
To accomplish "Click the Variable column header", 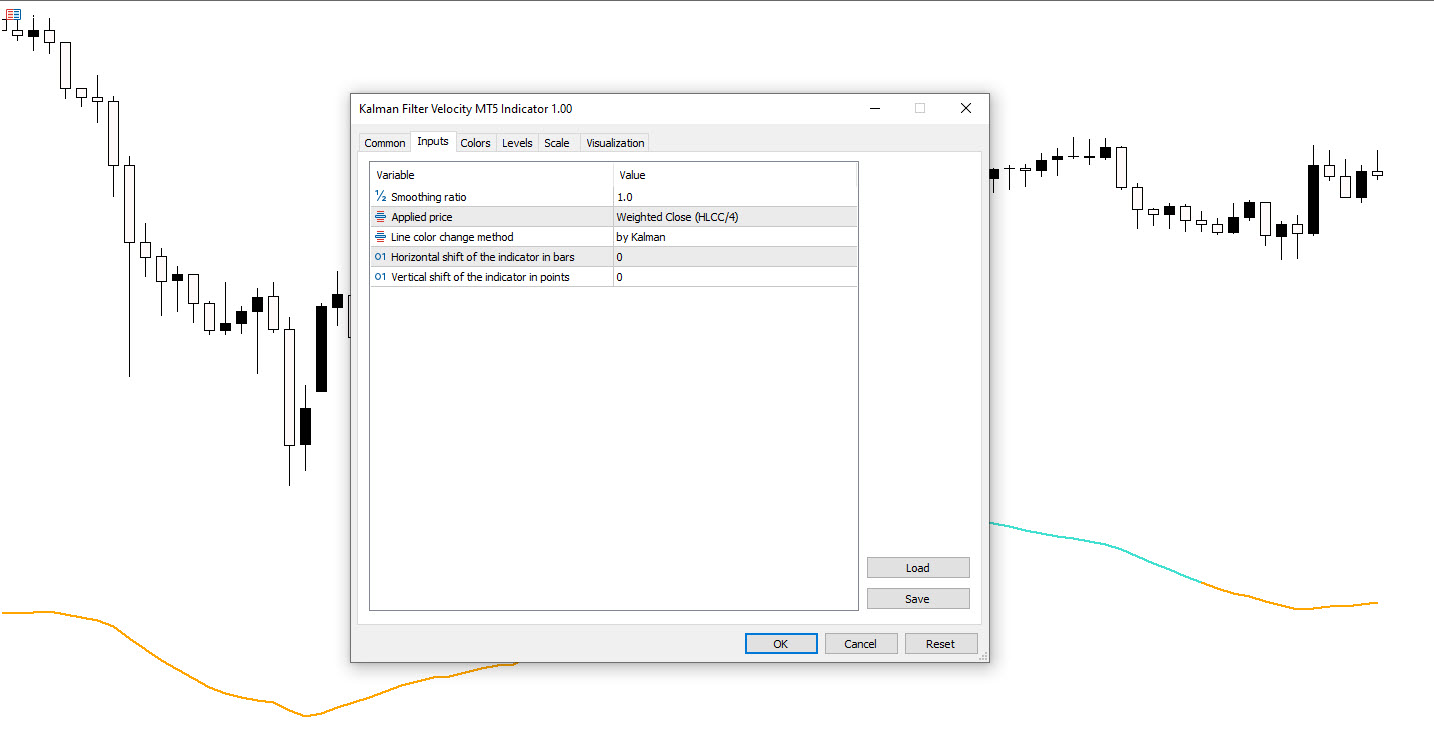I will (x=492, y=175).
